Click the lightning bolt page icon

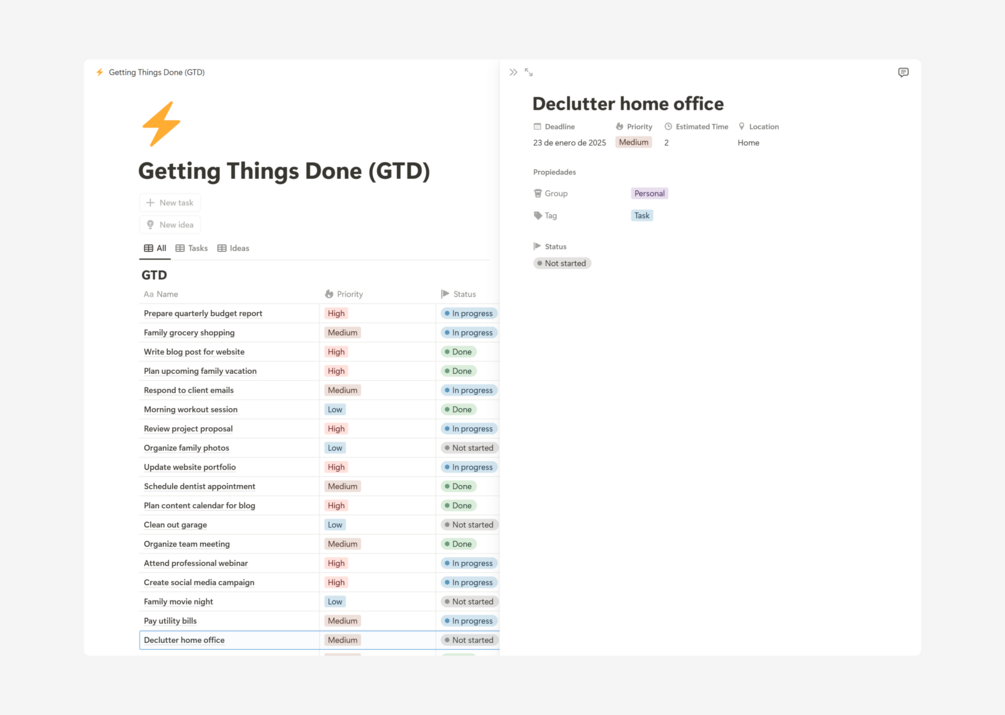point(161,124)
